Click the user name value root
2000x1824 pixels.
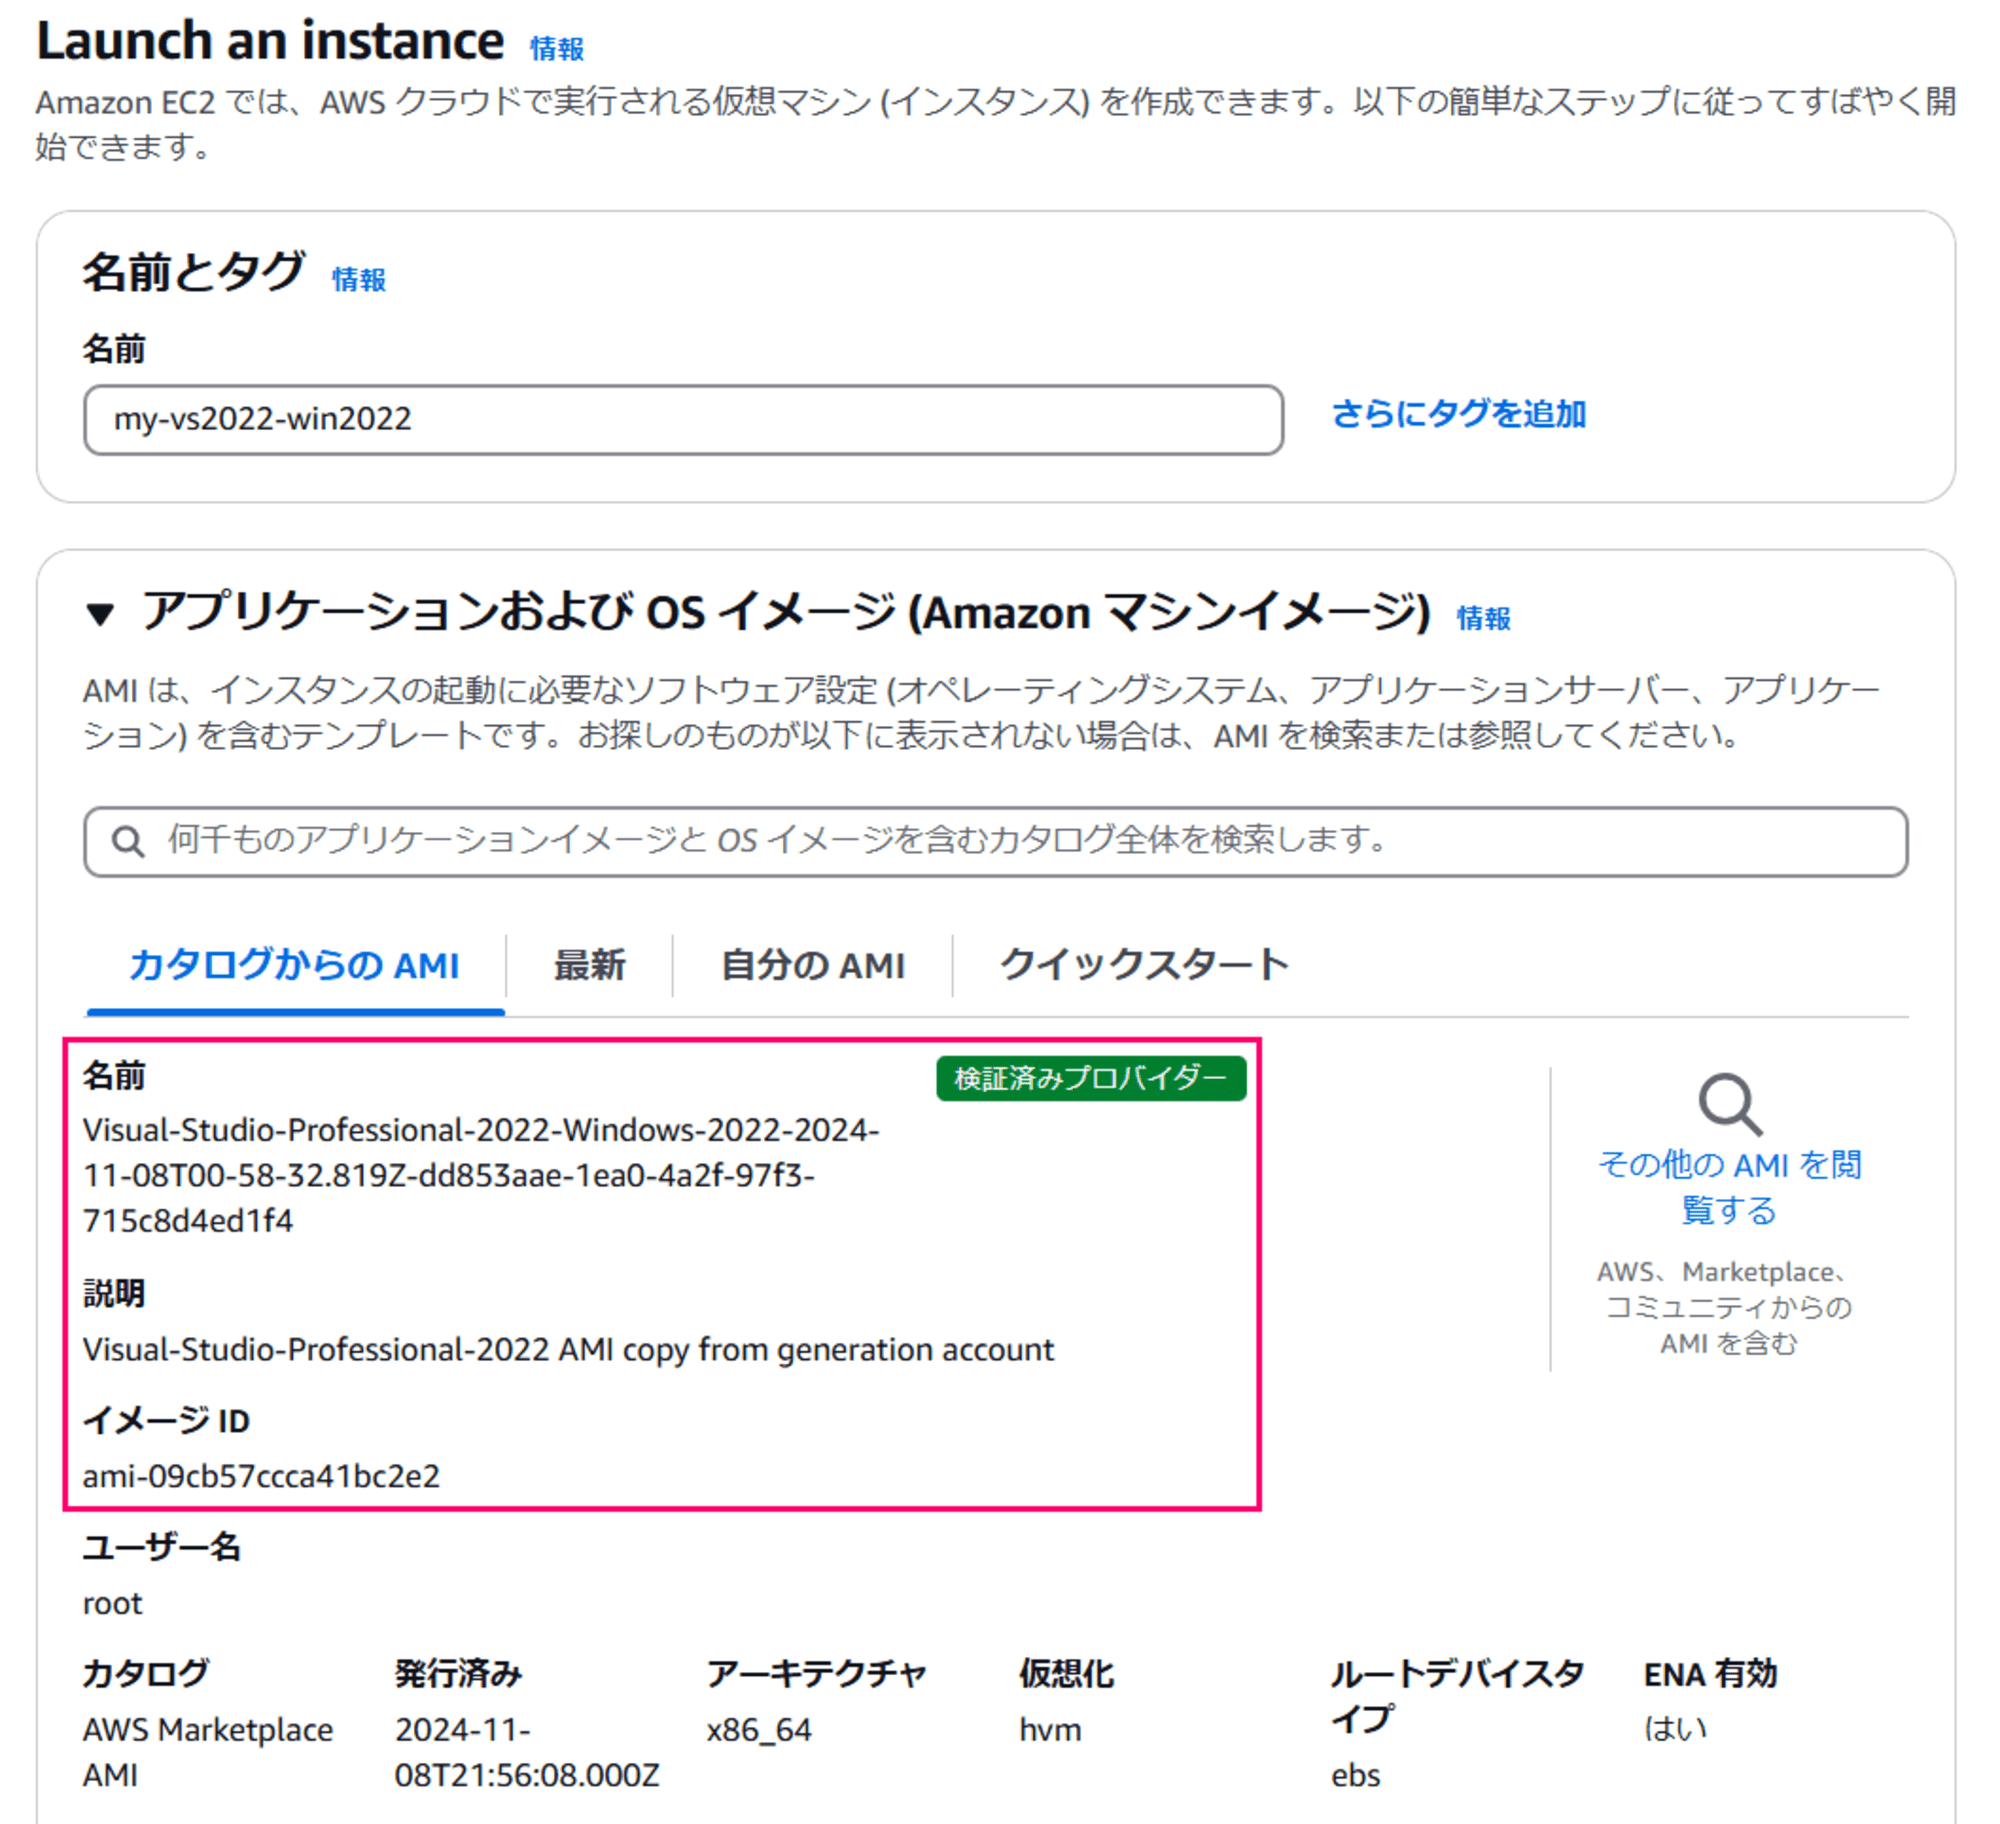[112, 1603]
